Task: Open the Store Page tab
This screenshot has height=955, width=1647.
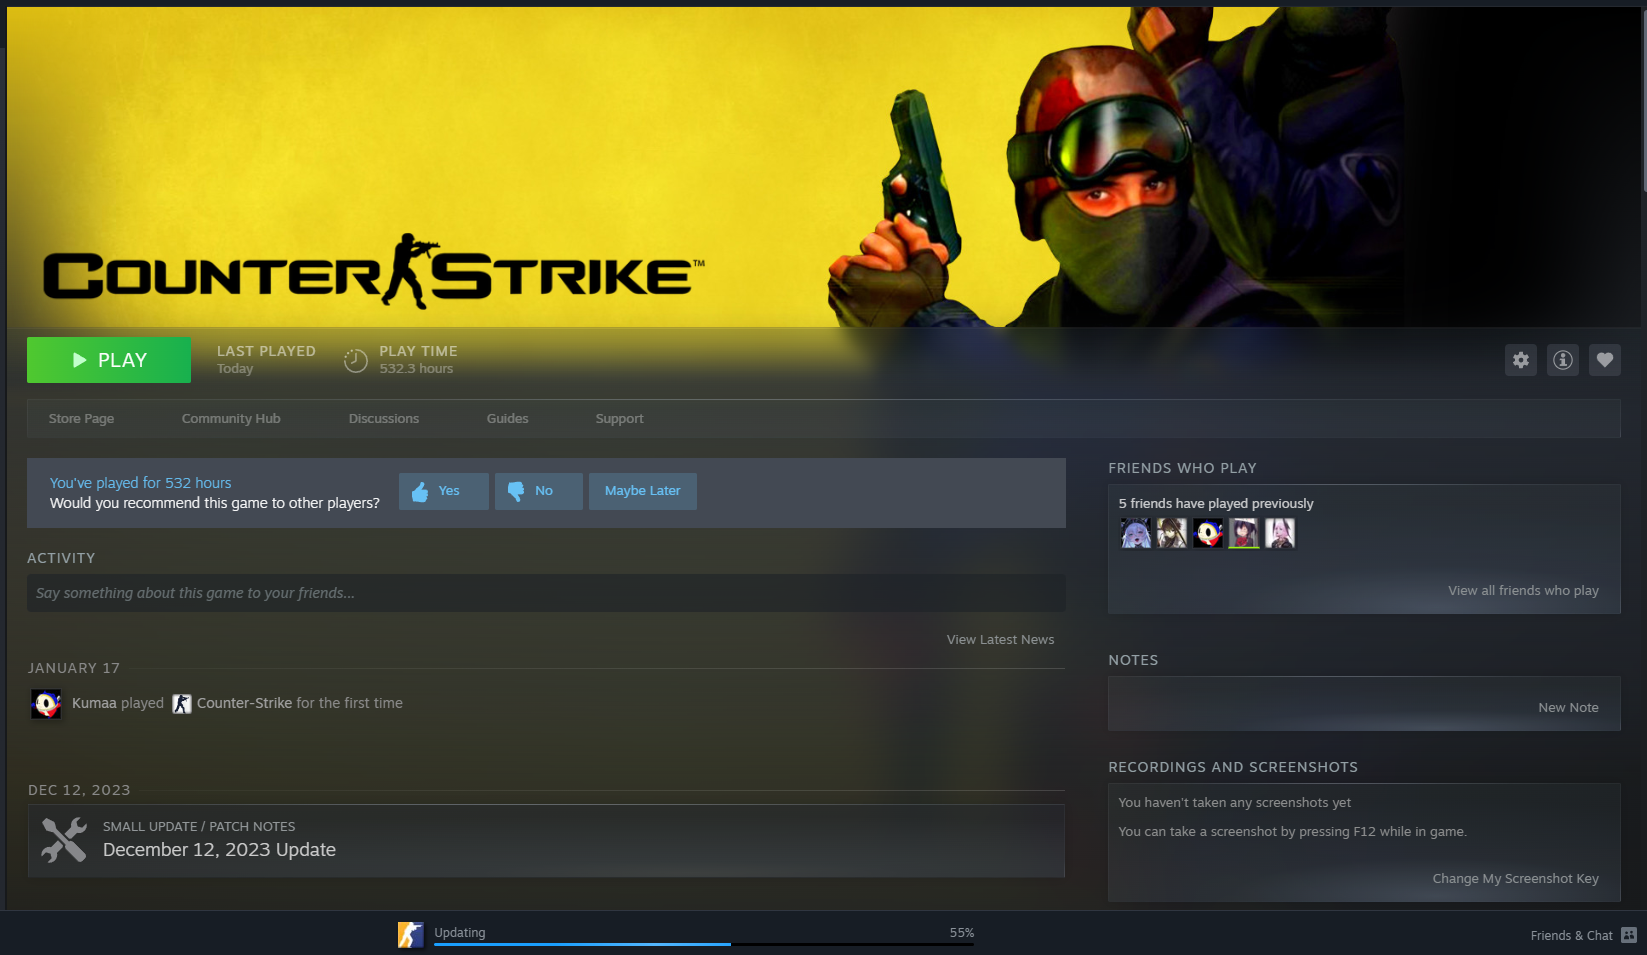Action: tap(81, 419)
